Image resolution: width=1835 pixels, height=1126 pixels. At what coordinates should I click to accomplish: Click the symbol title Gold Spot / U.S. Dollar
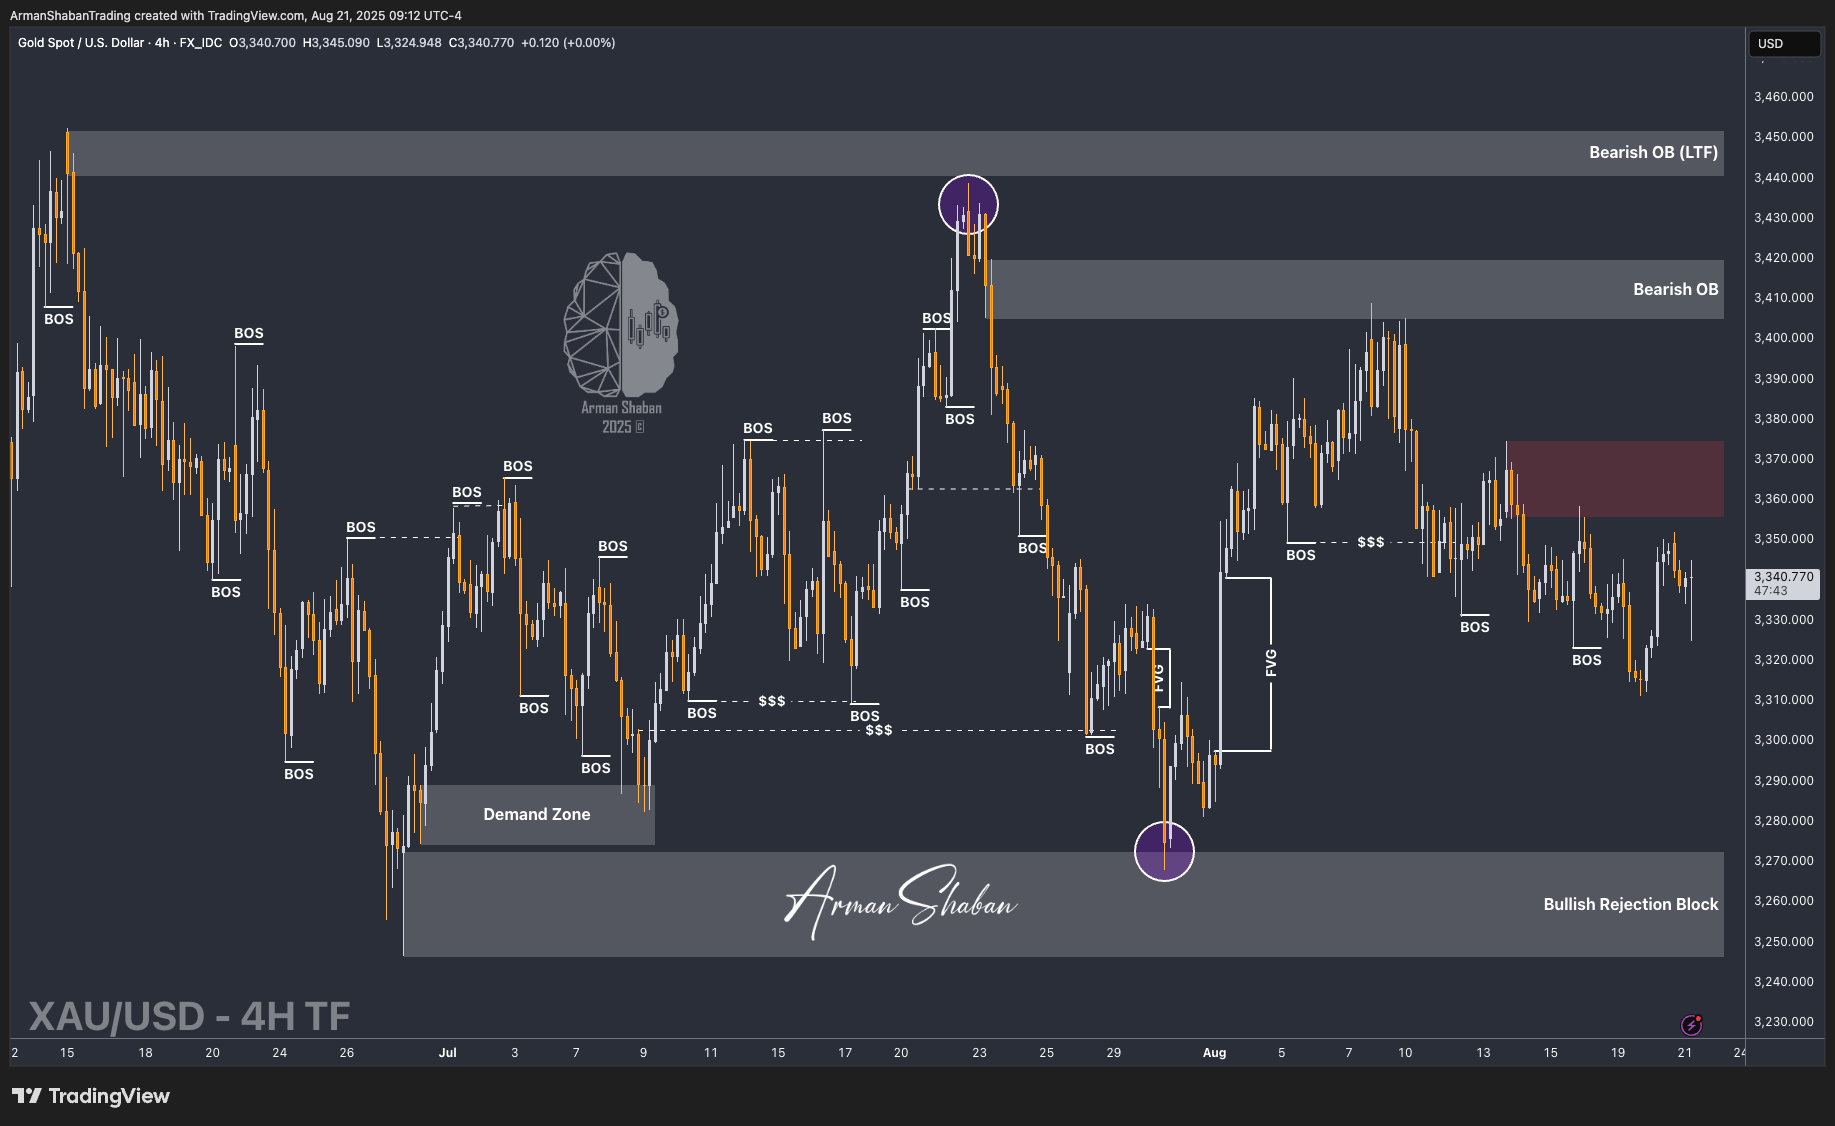81,43
